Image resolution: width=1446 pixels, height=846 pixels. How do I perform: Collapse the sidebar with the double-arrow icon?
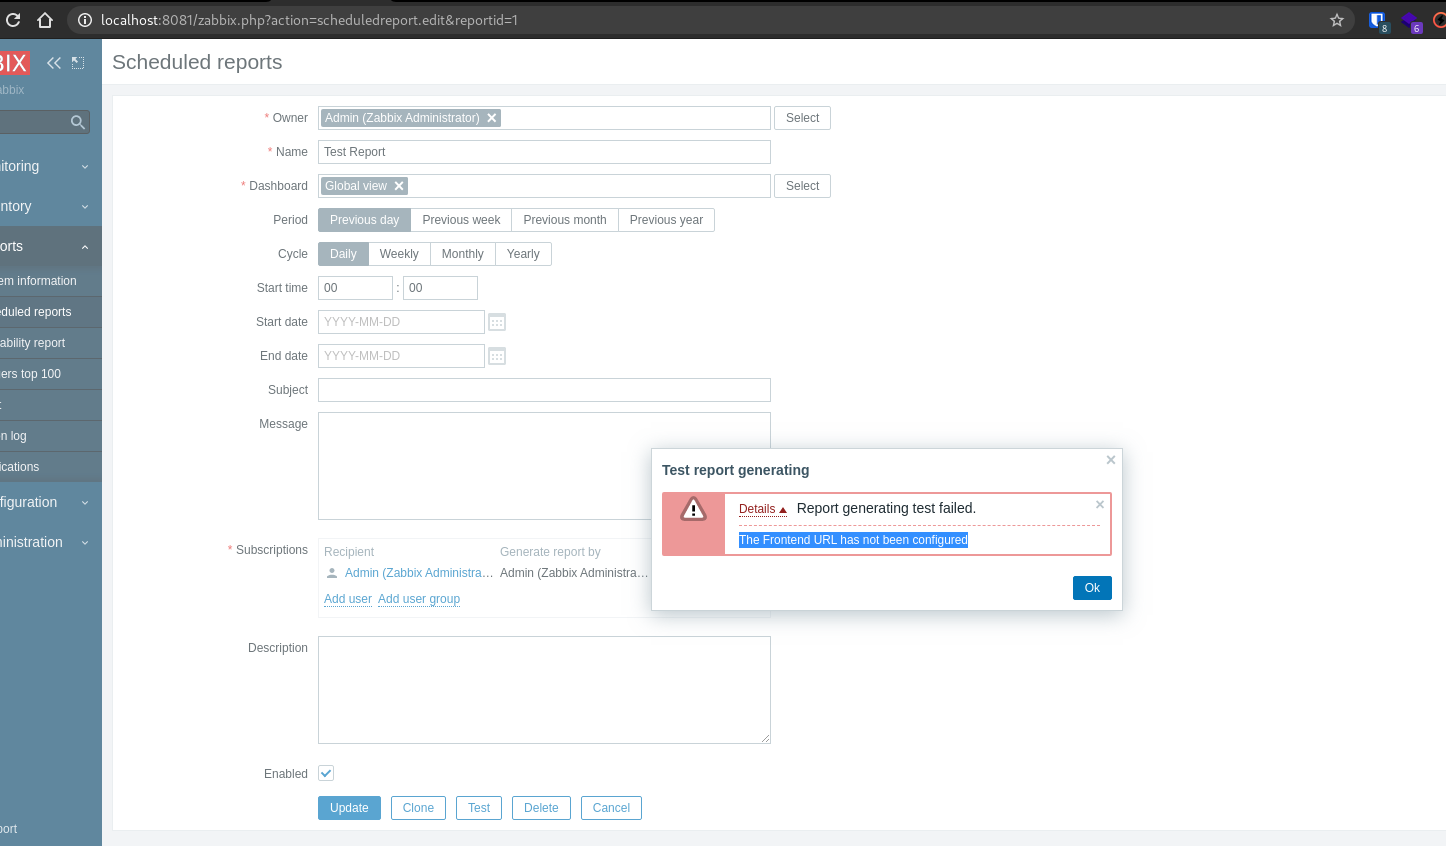pos(54,63)
